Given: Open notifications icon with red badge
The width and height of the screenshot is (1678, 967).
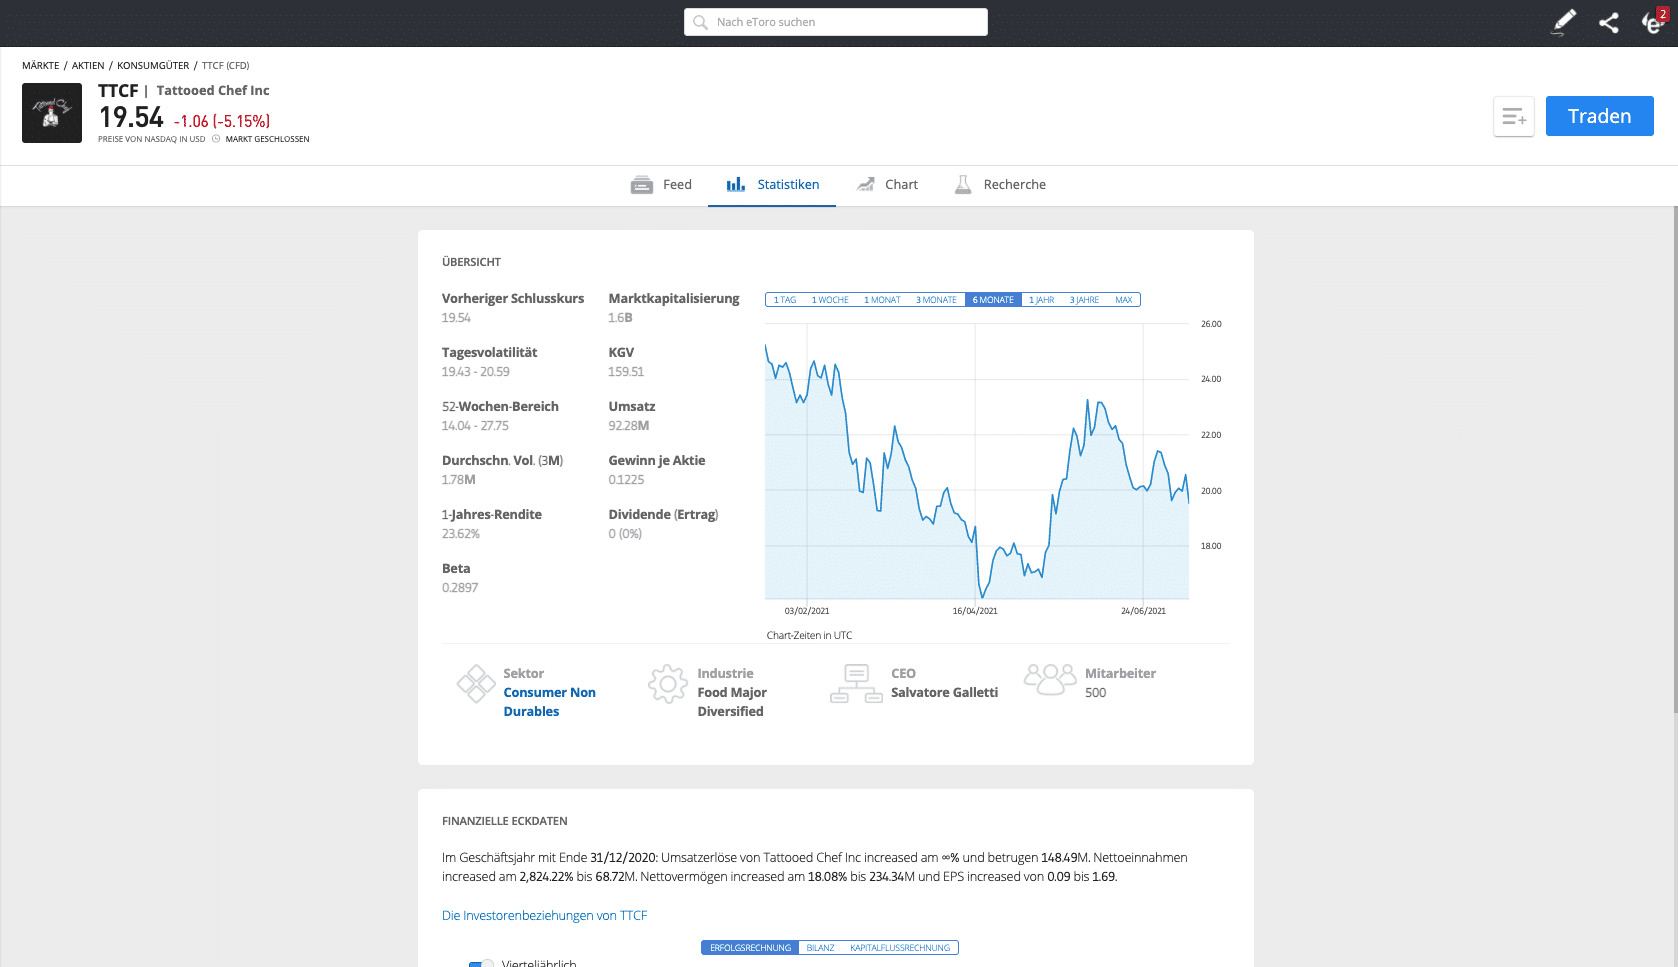Looking at the screenshot, I should coord(1654,21).
